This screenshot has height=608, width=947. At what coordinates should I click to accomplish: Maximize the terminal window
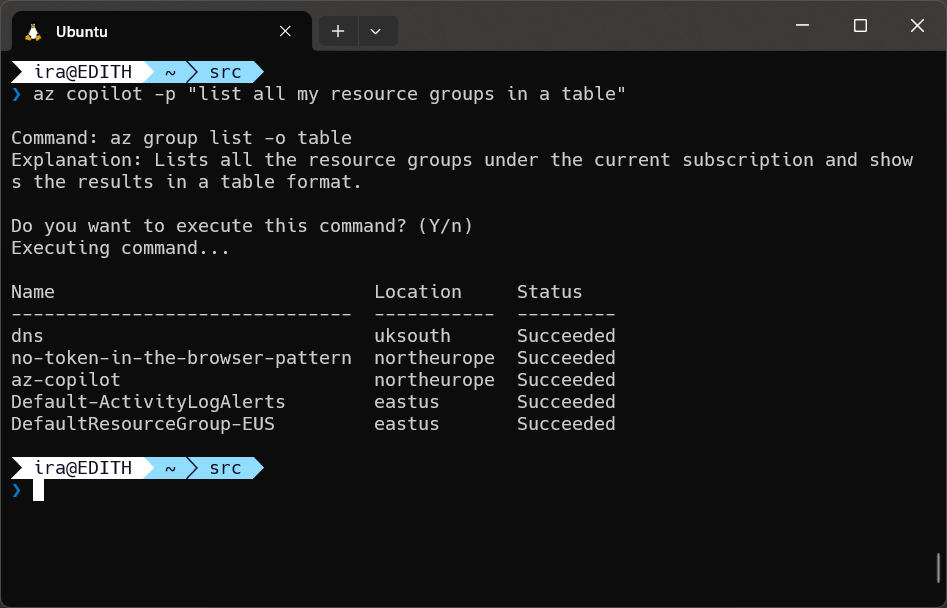click(860, 25)
